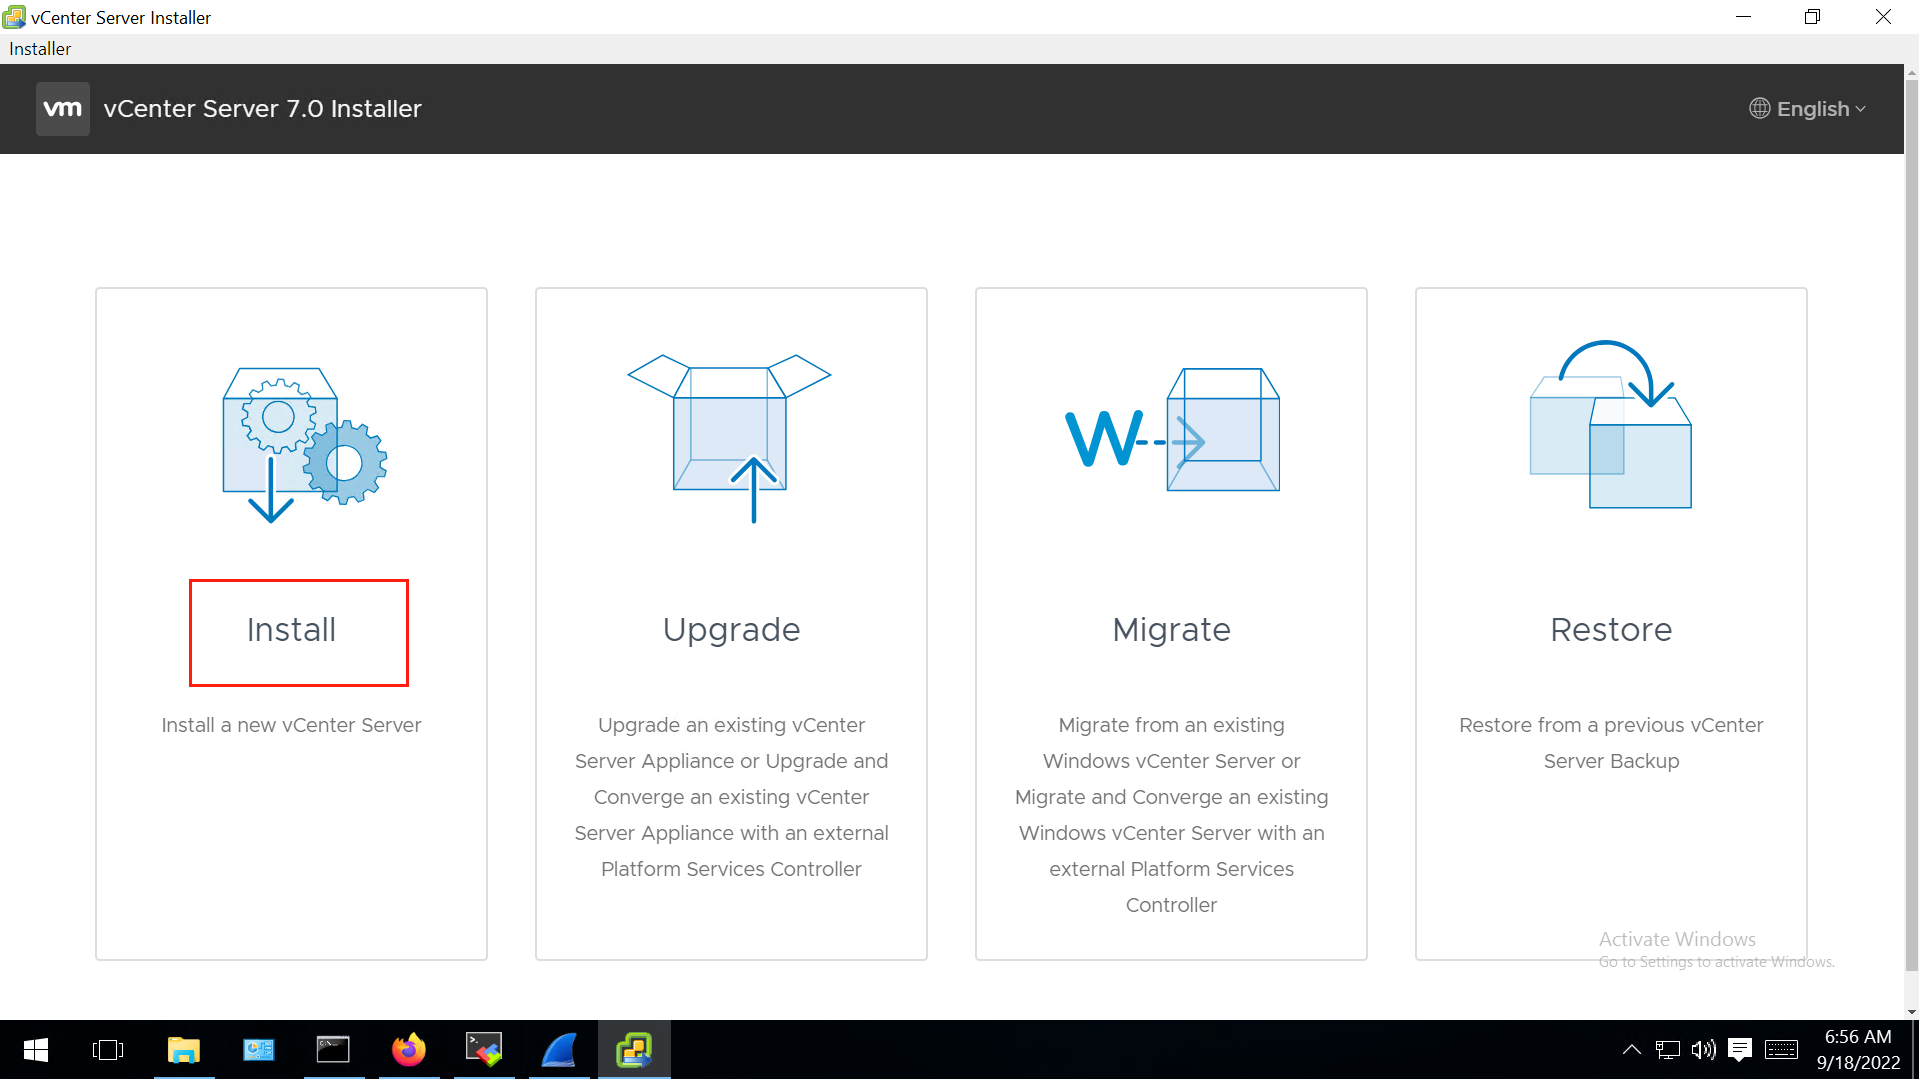Open Command Prompt taskbar icon
1919x1079 pixels.
pyautogui.click(x=333, y=1049)
